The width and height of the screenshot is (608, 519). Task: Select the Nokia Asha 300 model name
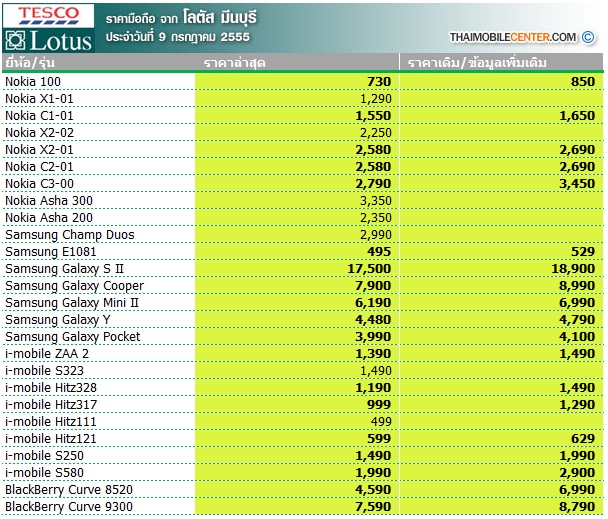[49, 201]
